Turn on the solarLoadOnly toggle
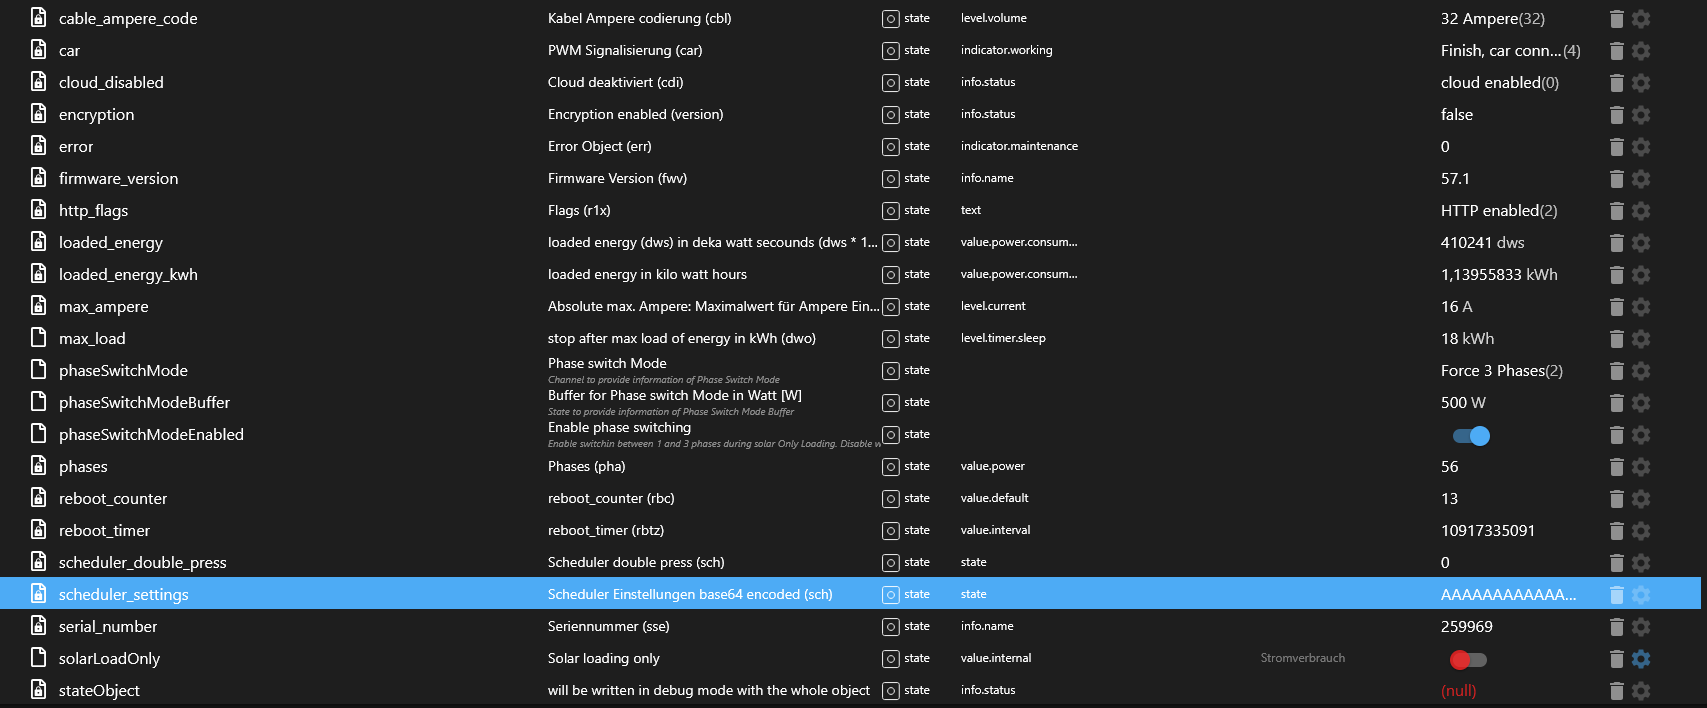Screen dimensions: 1707x708 1468,659
